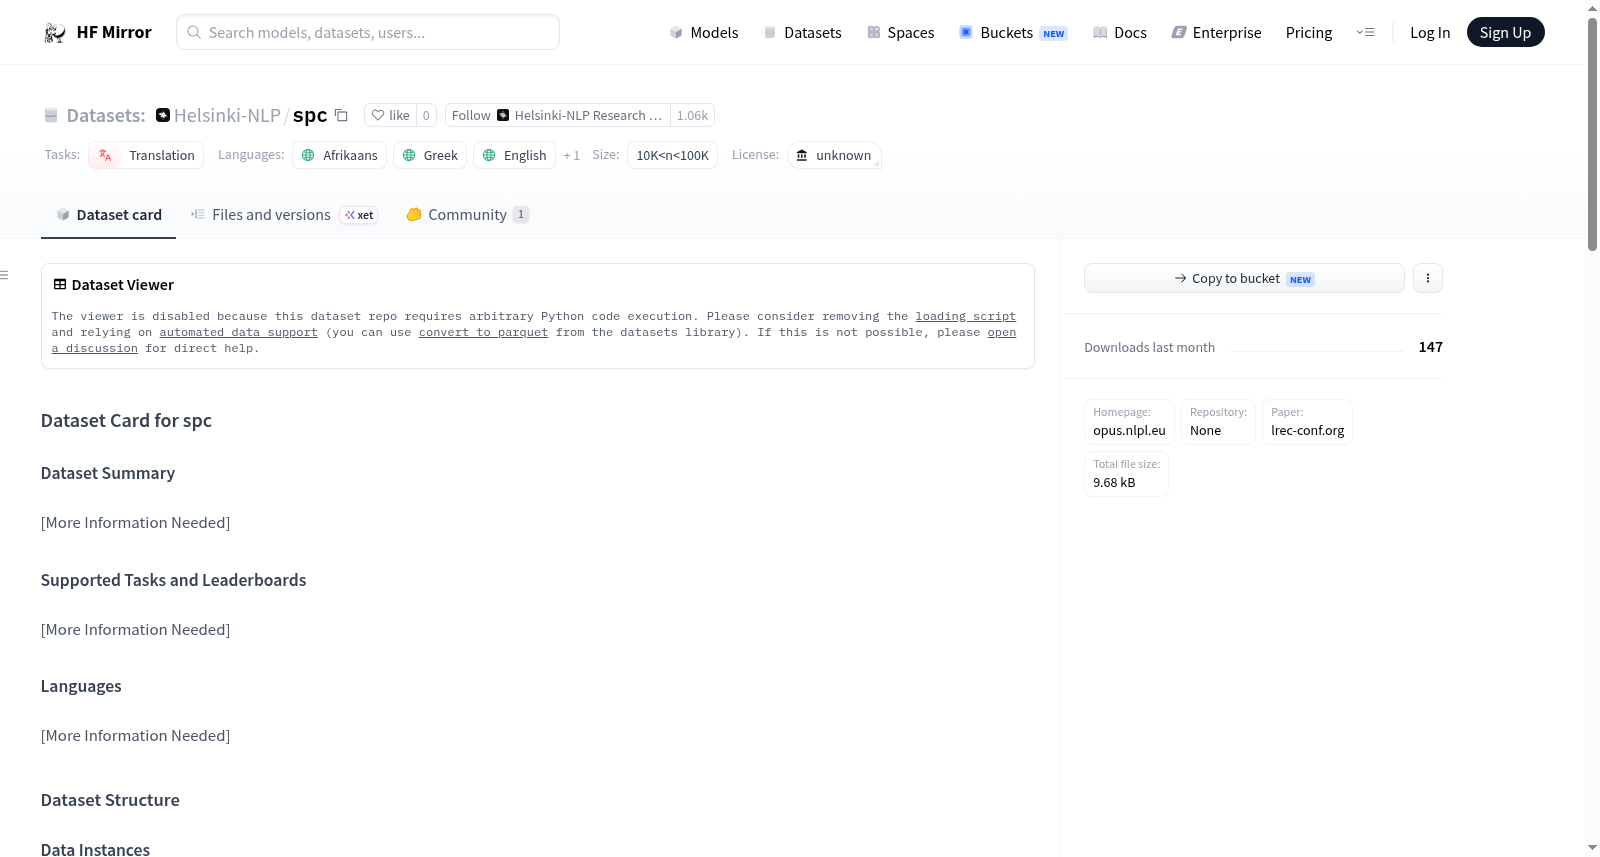This screenshot has height=857, width=1600.
Task: Click the Log In link
Action: [1430, 32]
